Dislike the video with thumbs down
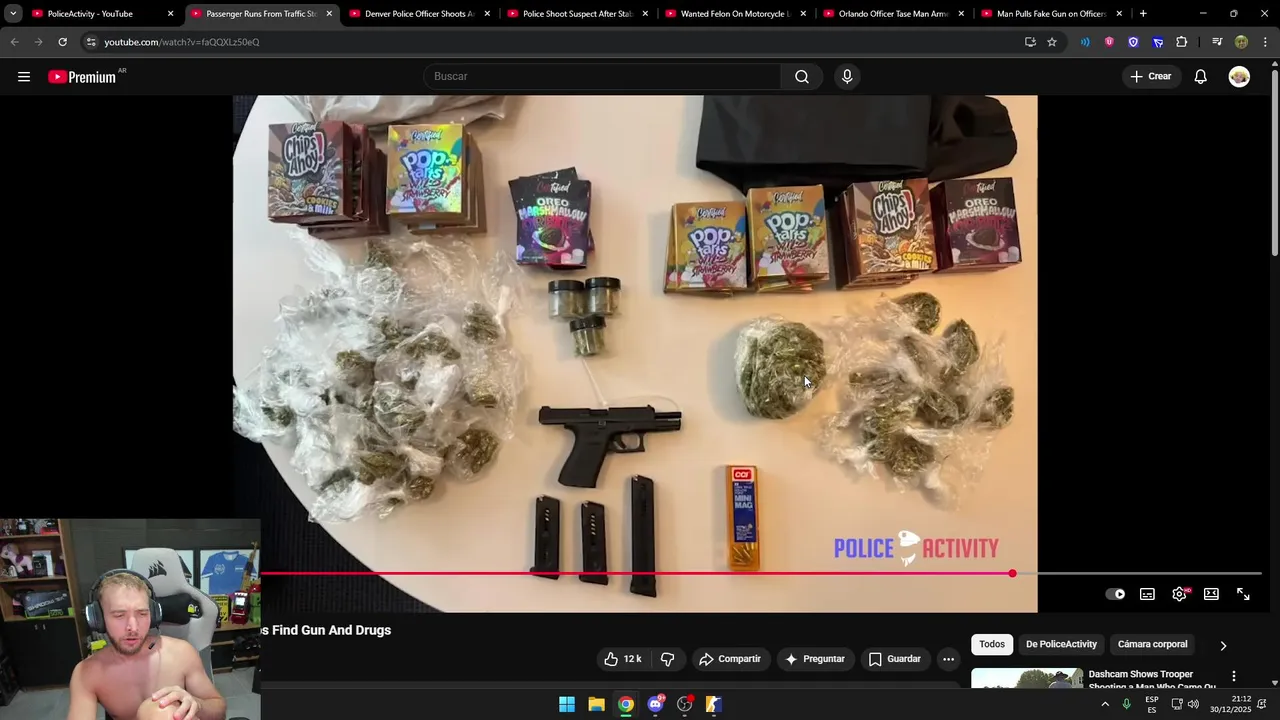This screenshot has height=720, width=1280. 668,659
